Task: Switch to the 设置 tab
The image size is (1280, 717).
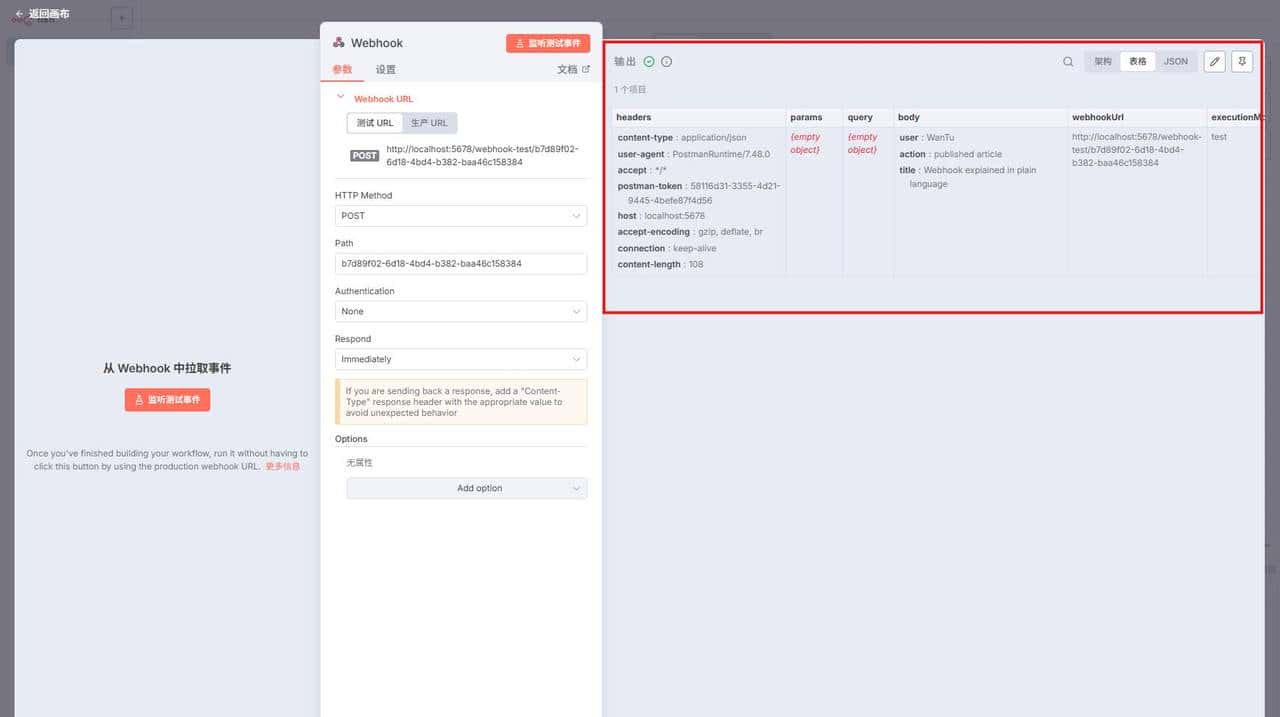Action: (x=385, y=70)
